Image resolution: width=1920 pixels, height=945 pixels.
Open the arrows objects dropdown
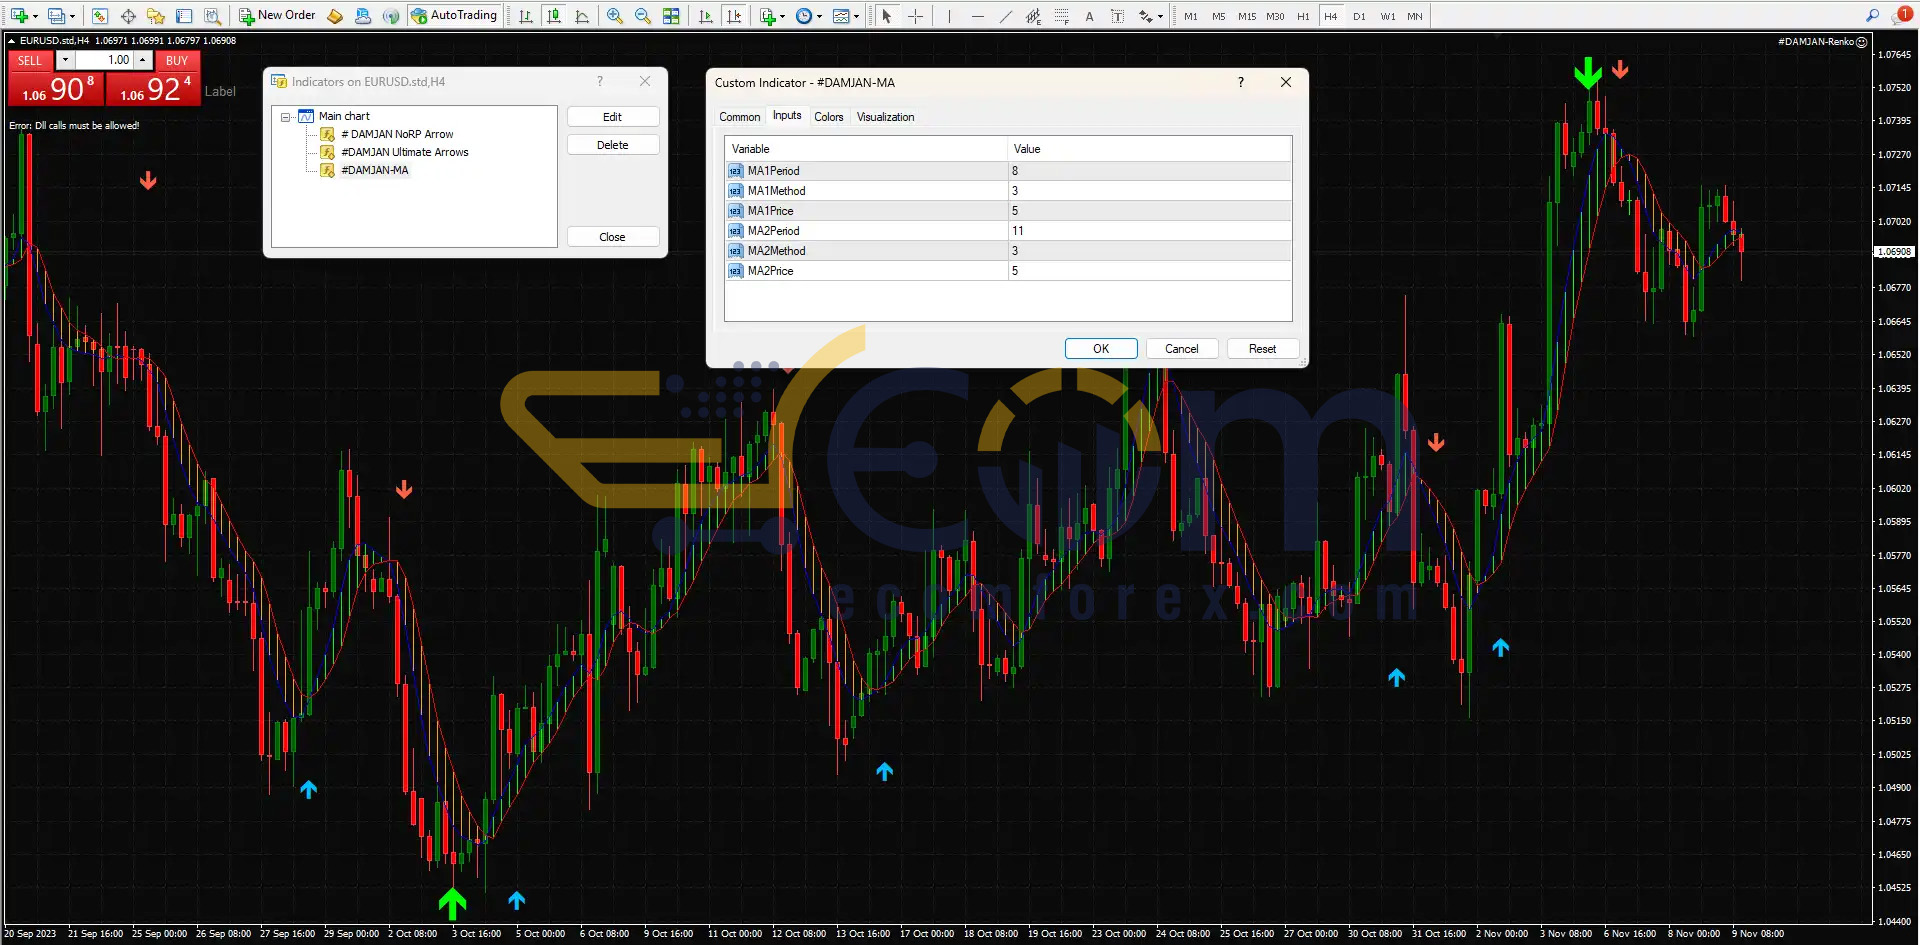click(x=1159, y=16)
